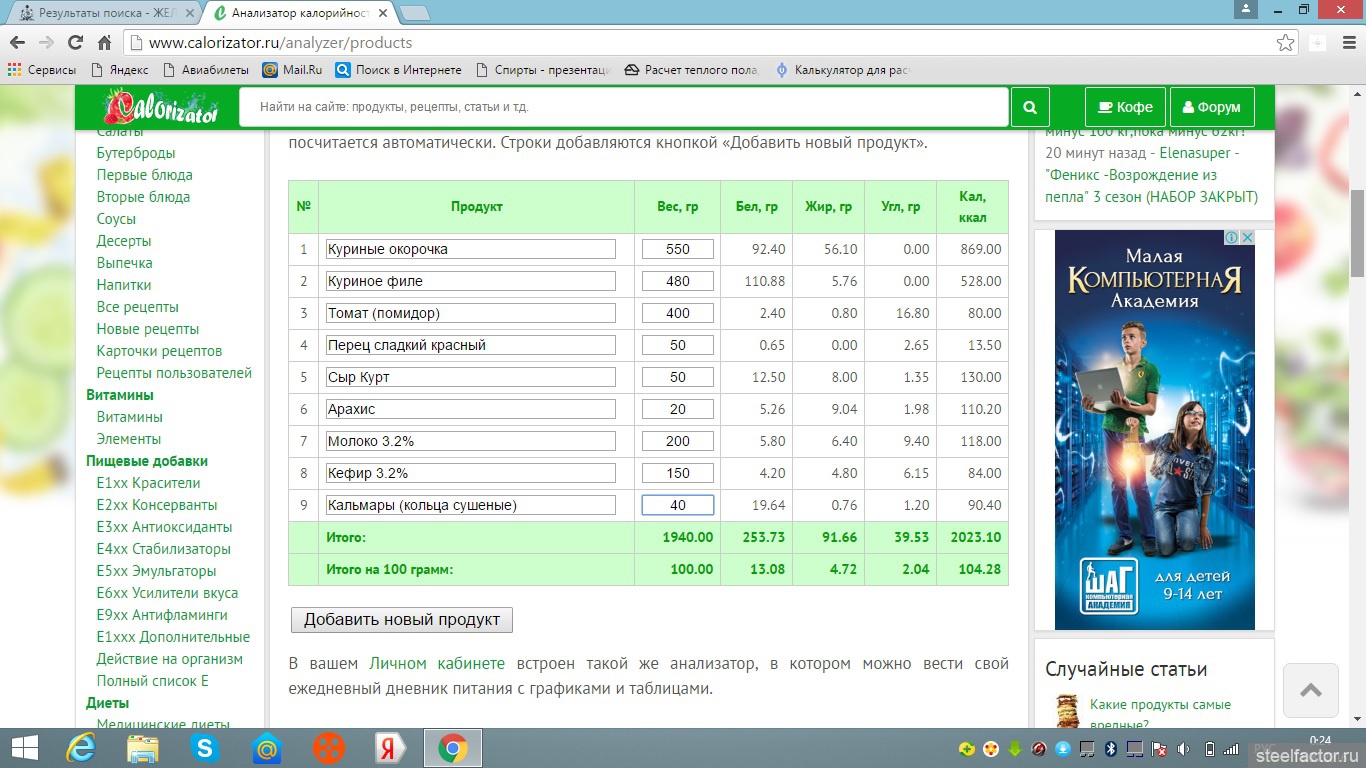Open the Windows Start button
The height and width of the screenshot is (768, 1366).
24,748
